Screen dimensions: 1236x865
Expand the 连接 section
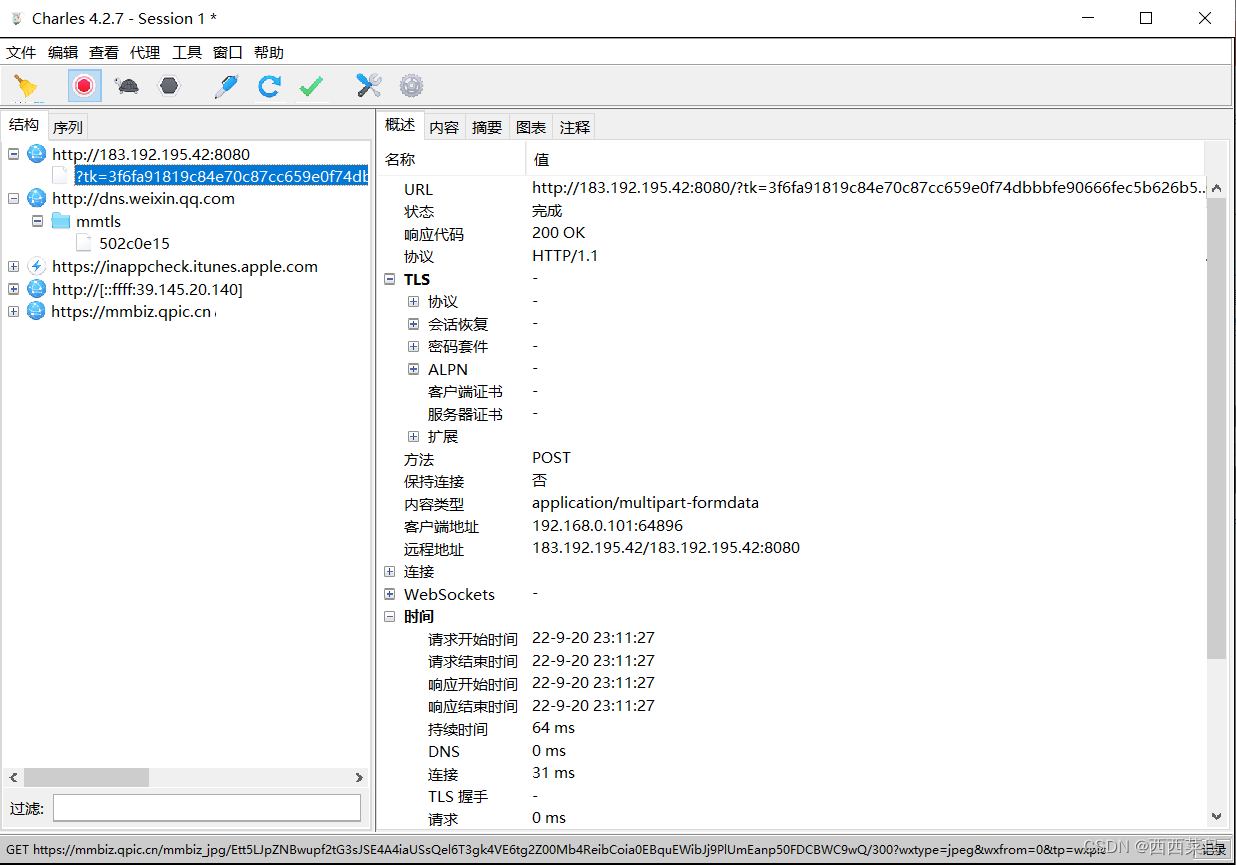pyautogui.click(x=390, y=571)
